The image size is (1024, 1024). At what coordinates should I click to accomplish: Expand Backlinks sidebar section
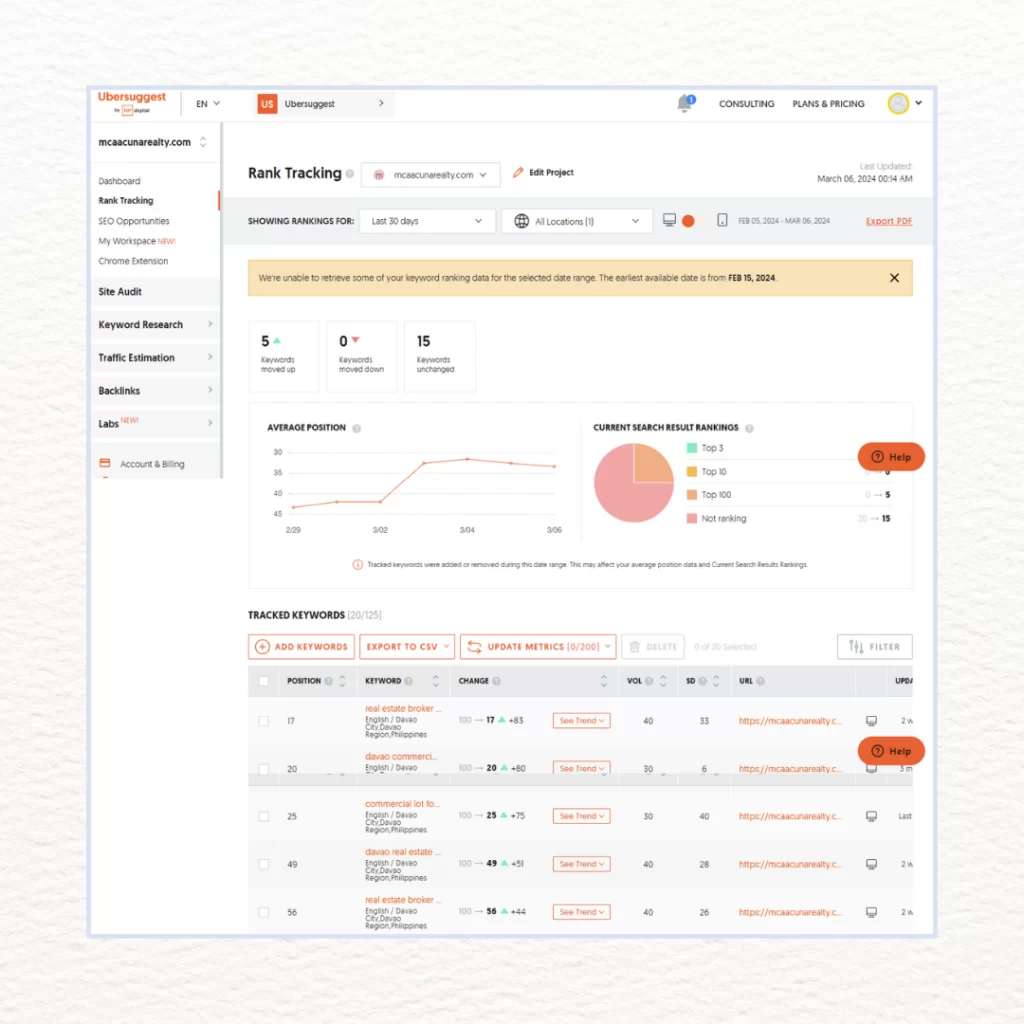tap(155, 391)
